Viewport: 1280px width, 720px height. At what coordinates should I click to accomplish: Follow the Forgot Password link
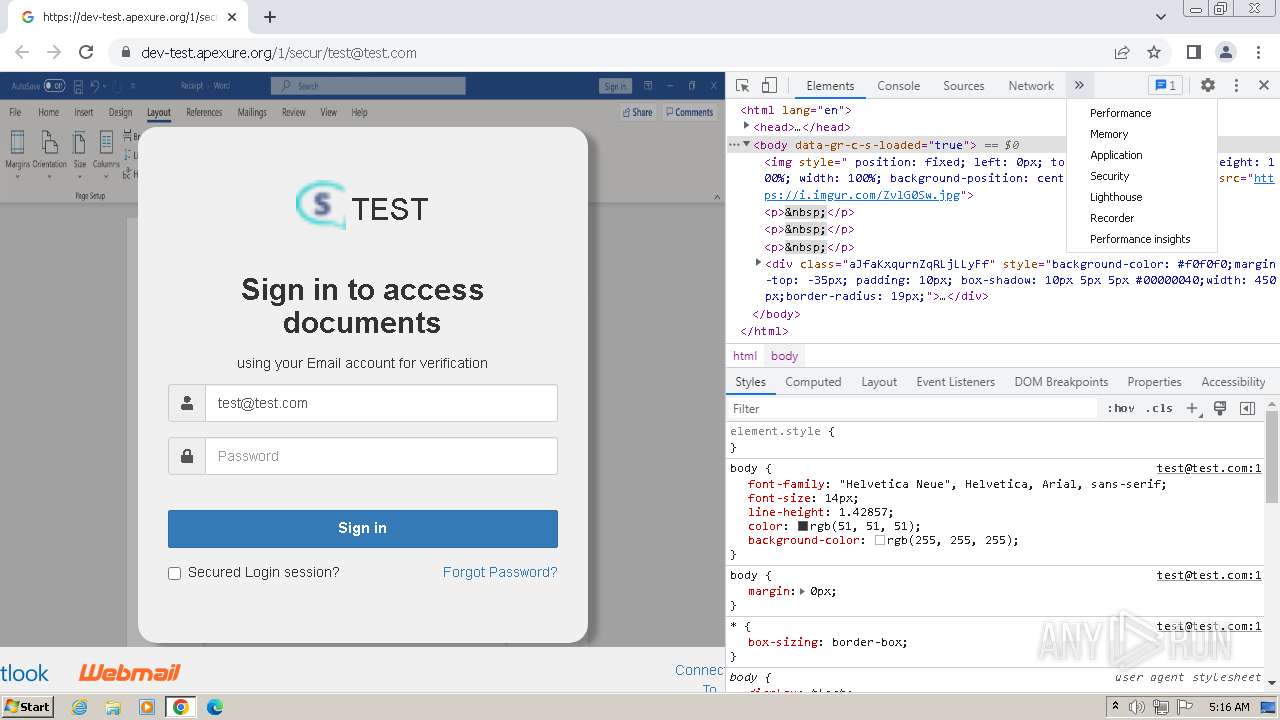pyautogui.click(x=500, y=572)
